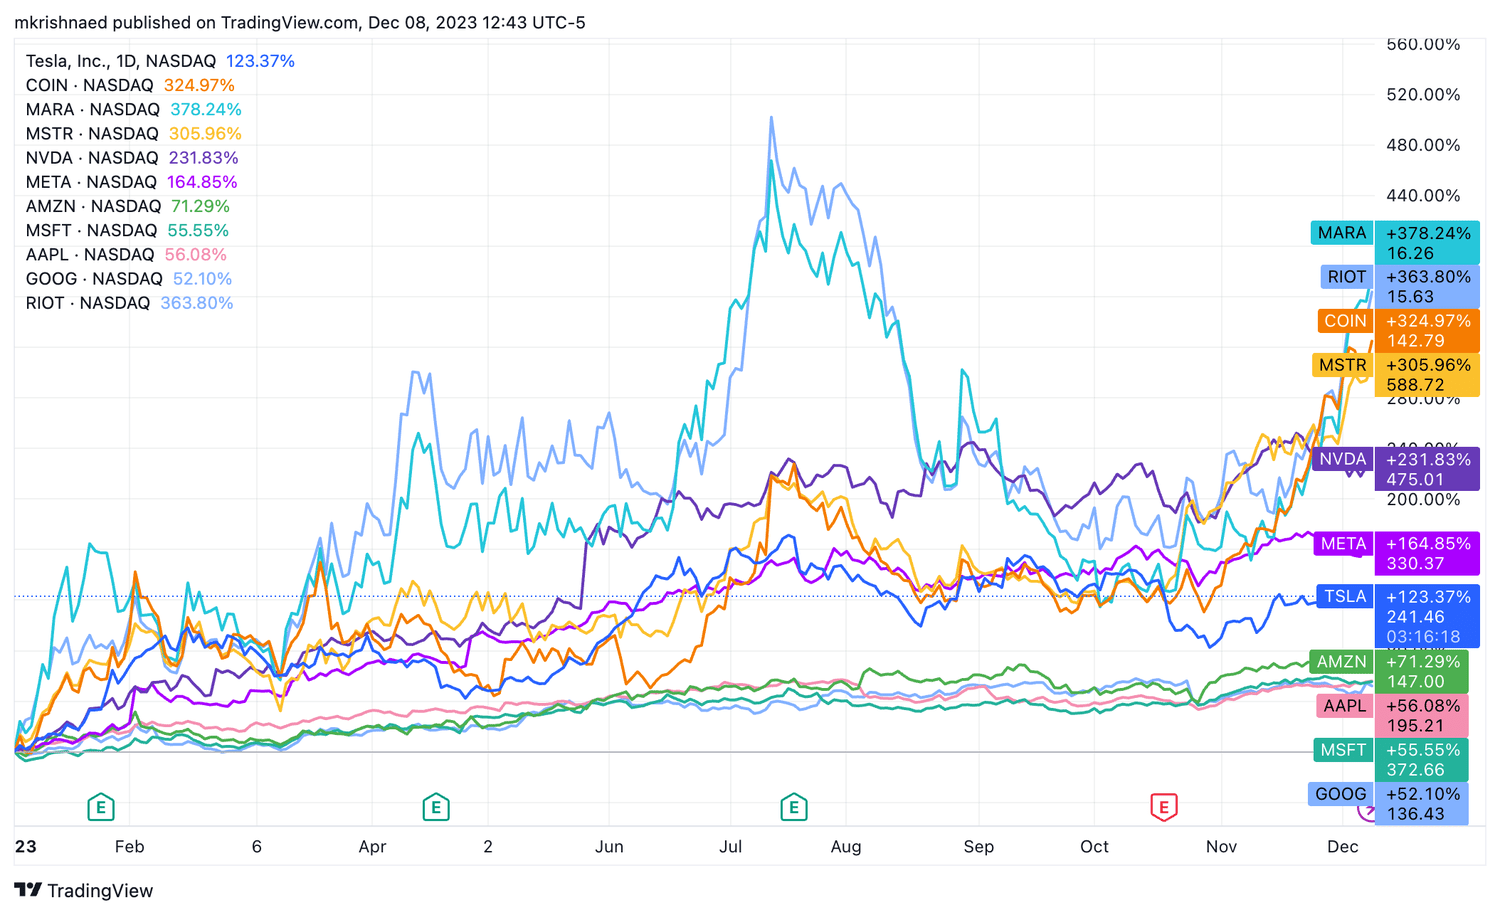Click the Apr label on time axis

(372, 846)
